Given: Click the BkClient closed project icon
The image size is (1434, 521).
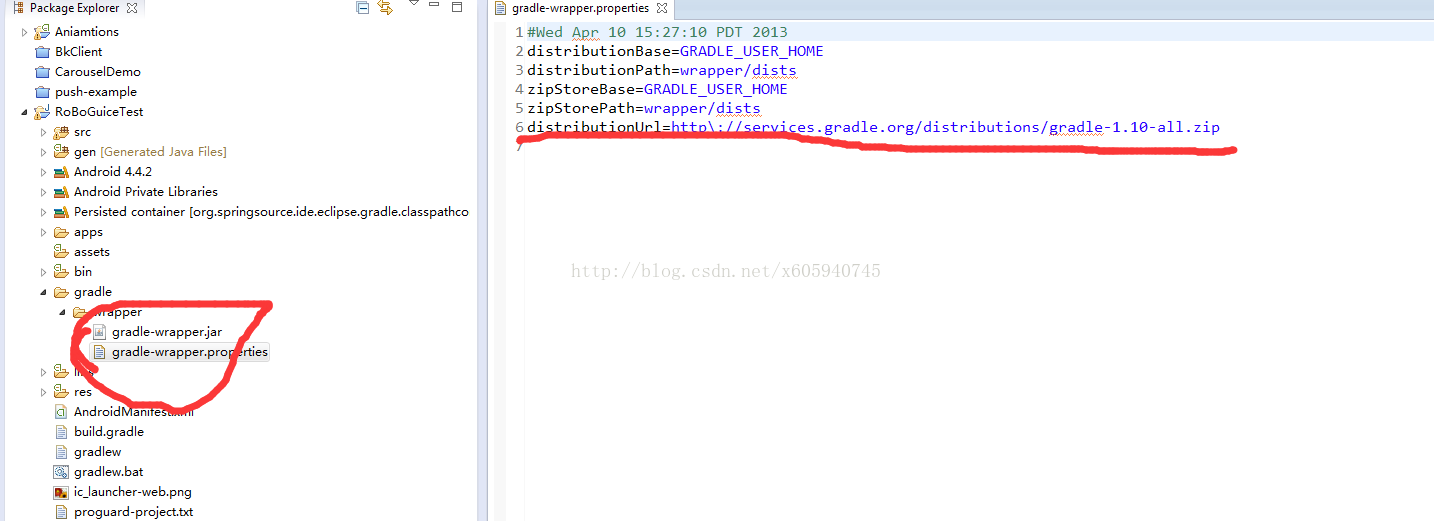Looking at the screenshot, I should click(x=42, y=52).
